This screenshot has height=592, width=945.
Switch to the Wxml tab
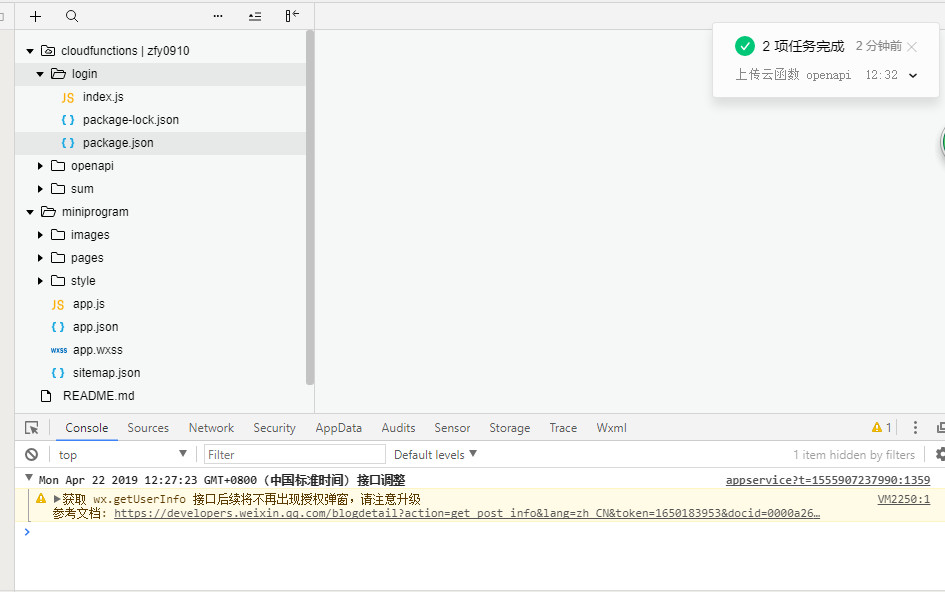611,427
